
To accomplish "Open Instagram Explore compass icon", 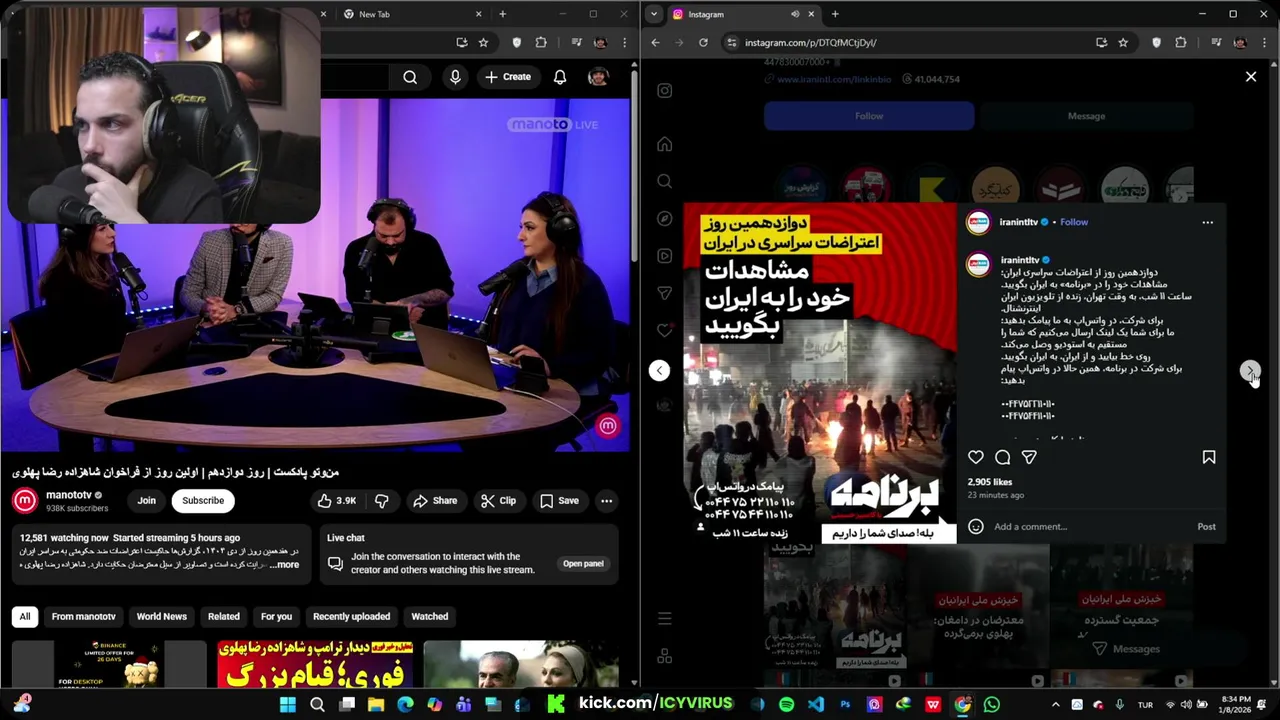I will point(664,219).
